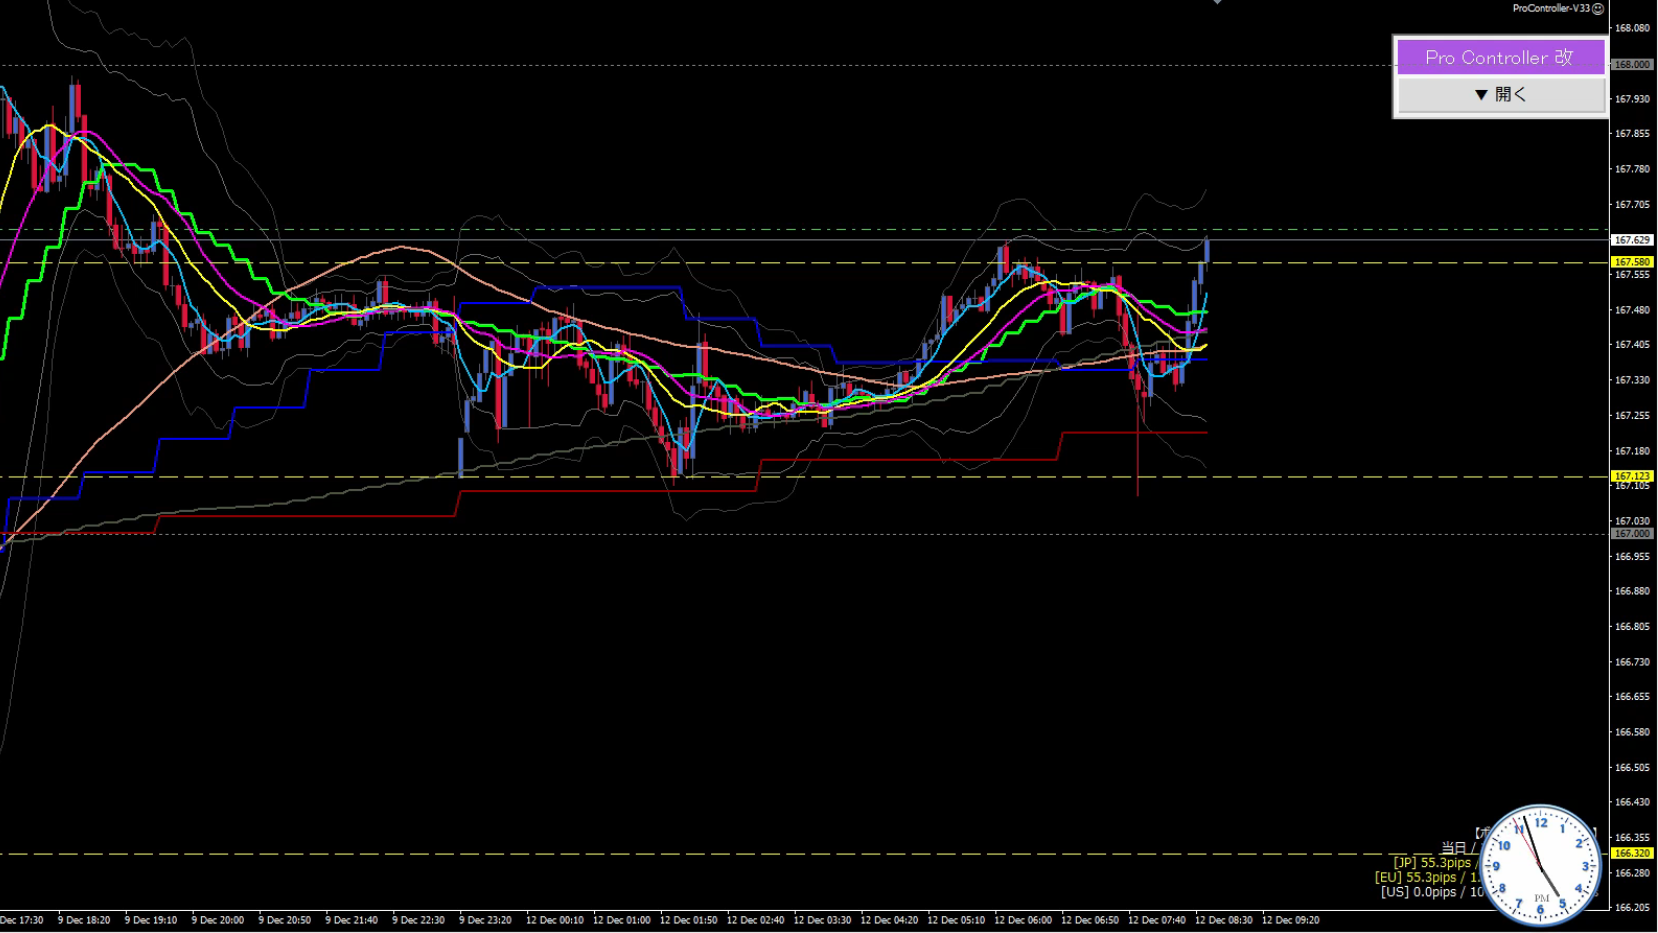Click the 168.080 price axis value

pos(1632,28)
